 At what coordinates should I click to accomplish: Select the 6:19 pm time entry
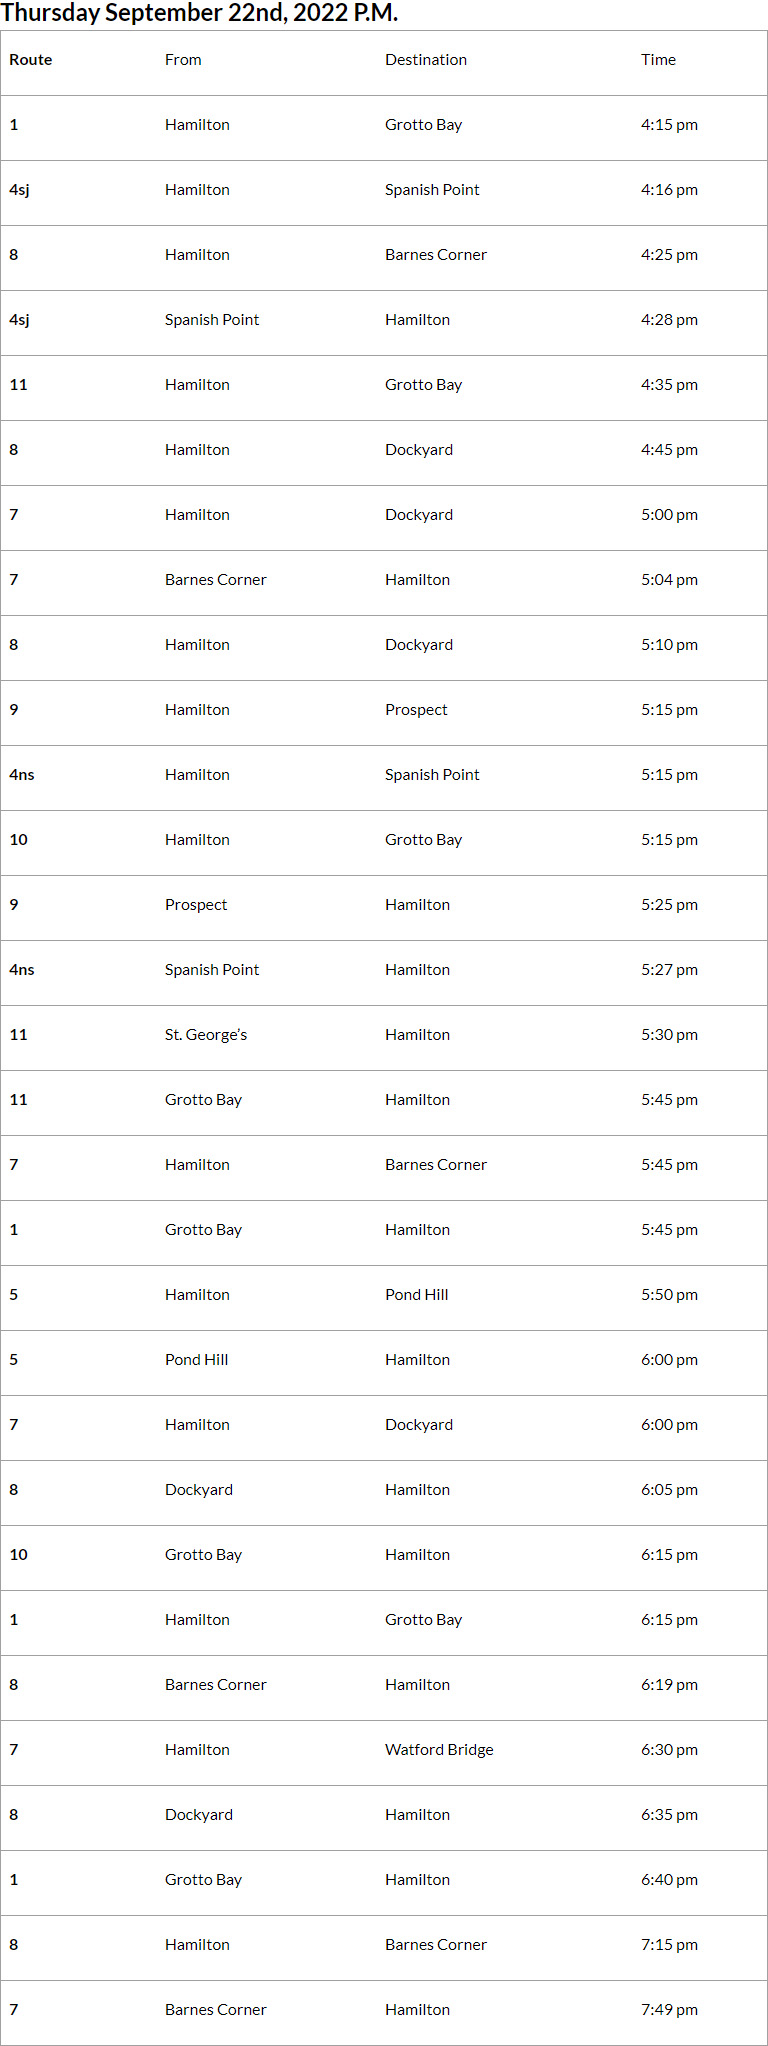(x=669, y=1685)
